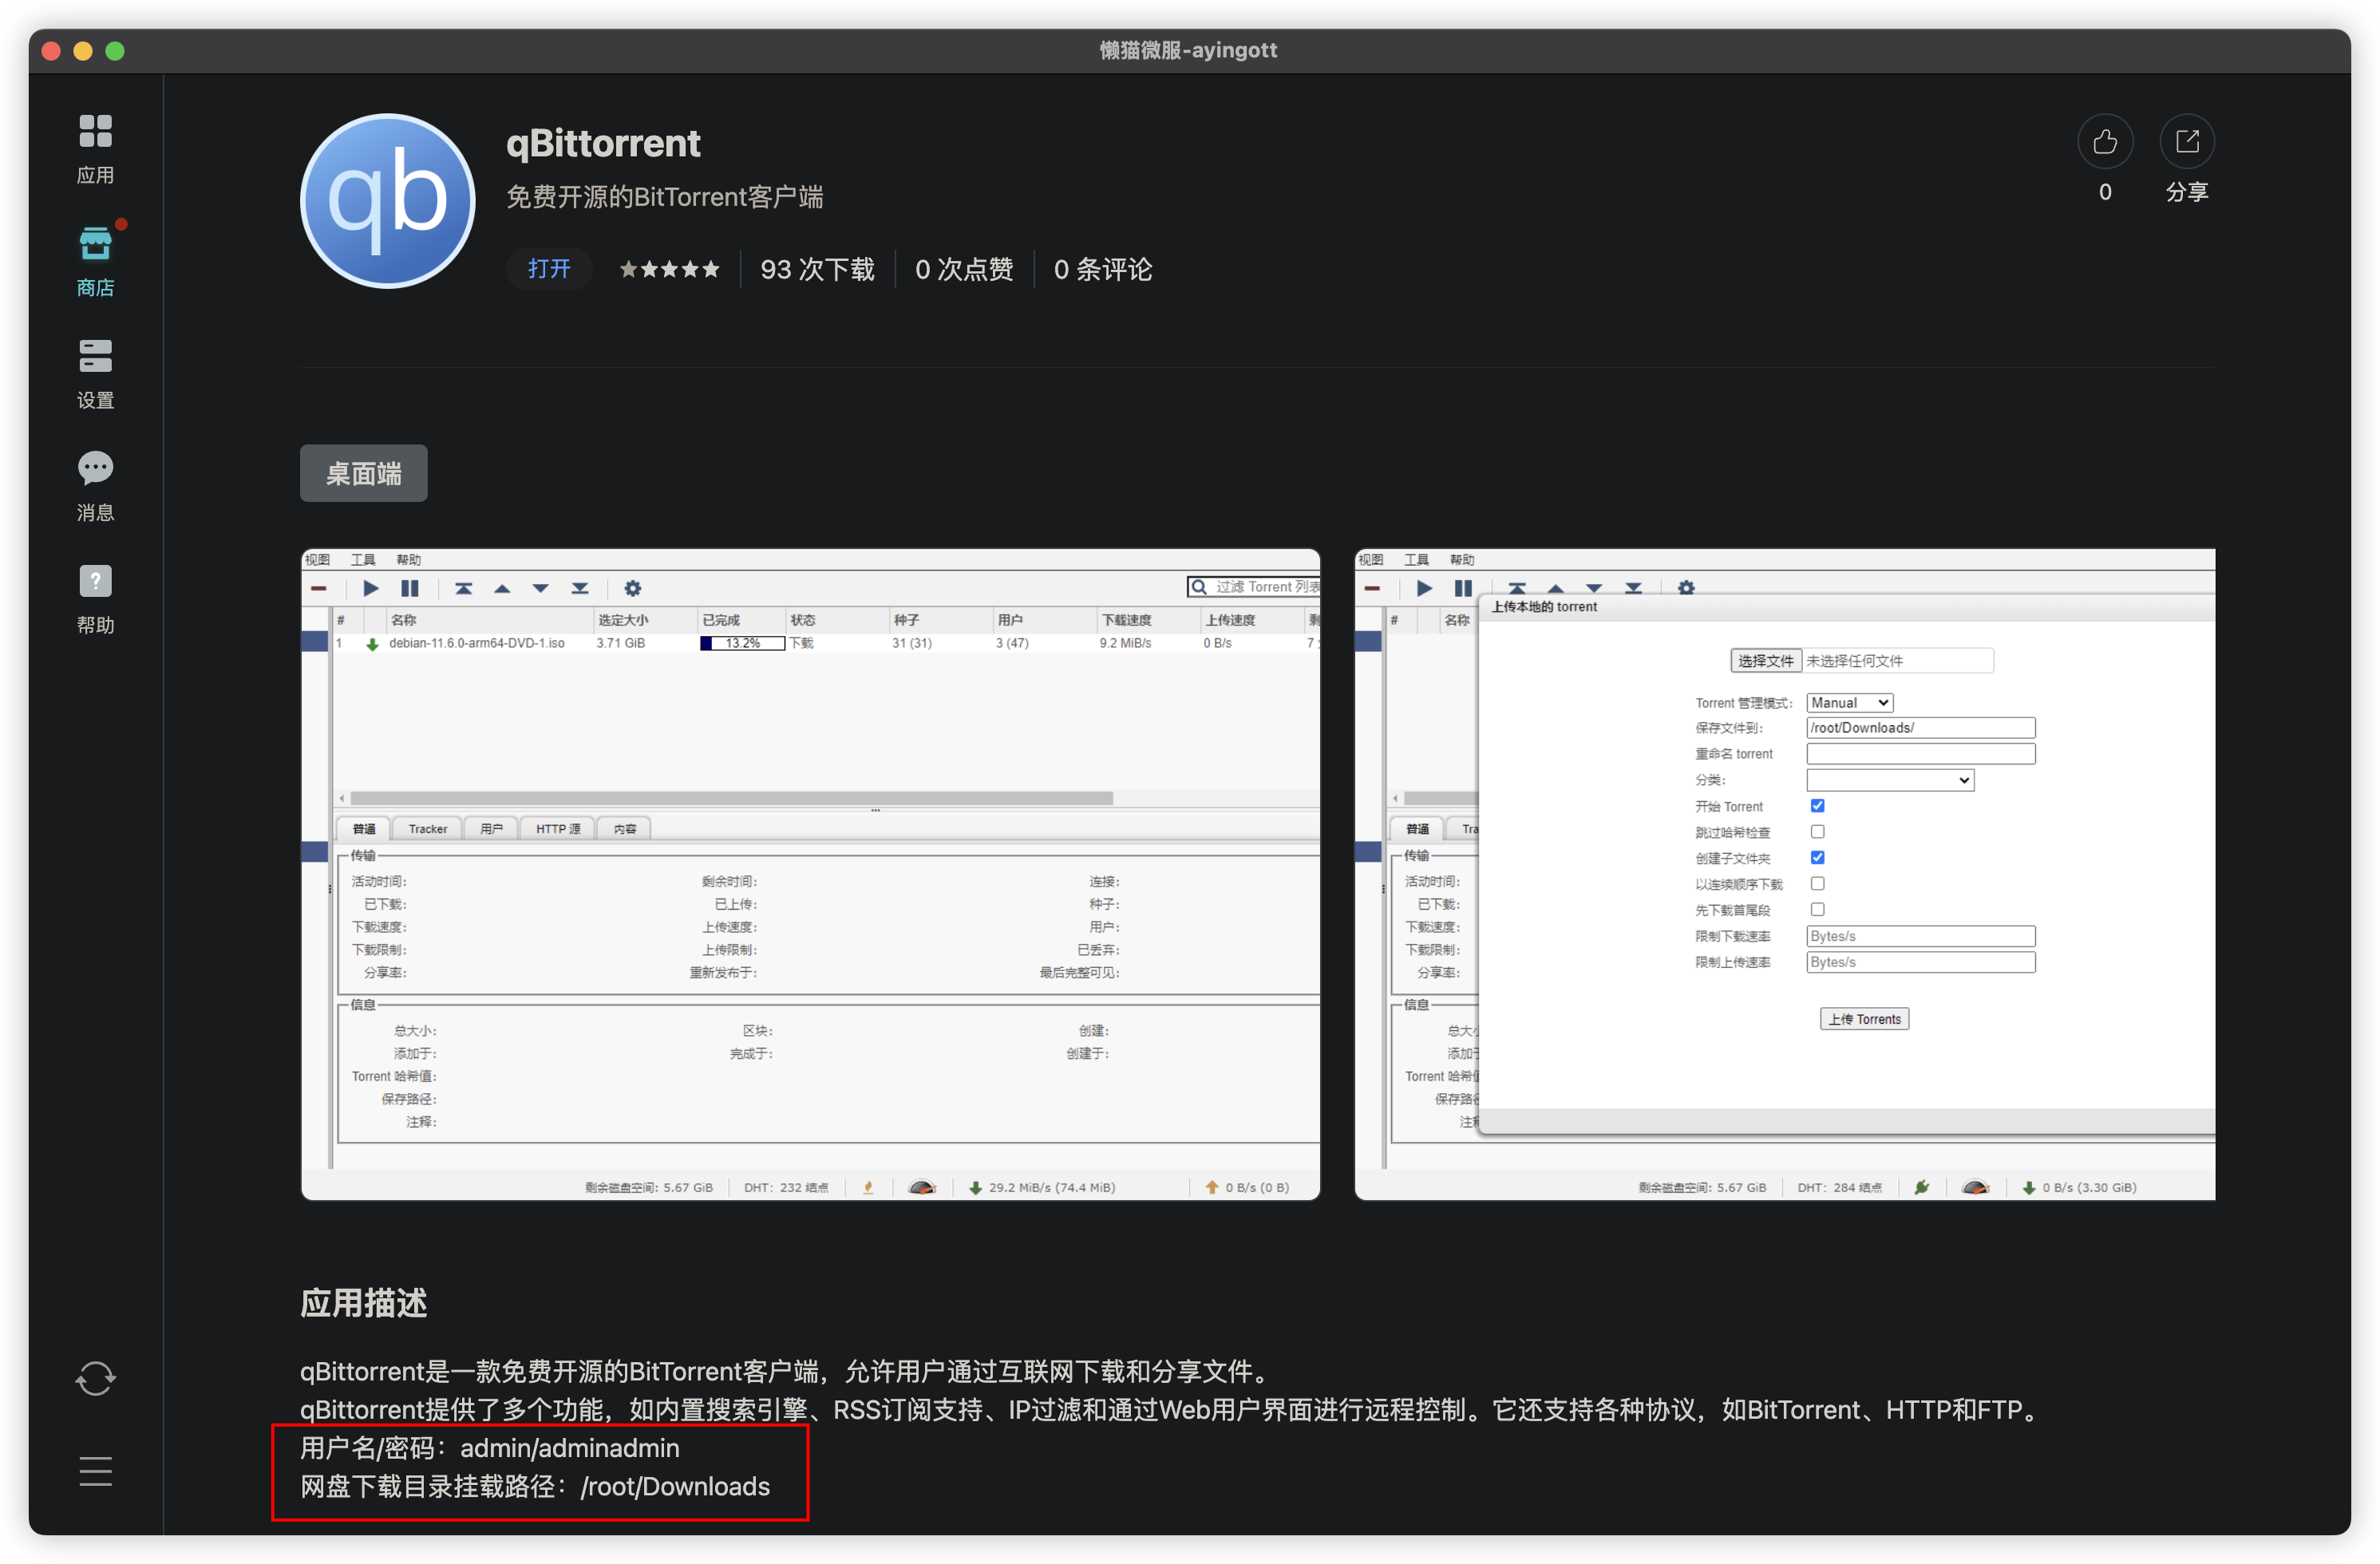
Task: Select the 桌面端 desktop tab button
Action: click(364, 473)
